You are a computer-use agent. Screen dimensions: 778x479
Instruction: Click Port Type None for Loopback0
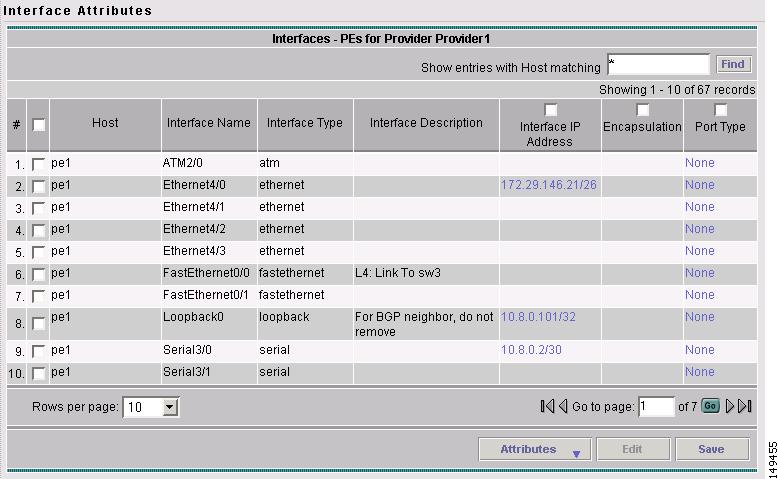tap(700, 317)
